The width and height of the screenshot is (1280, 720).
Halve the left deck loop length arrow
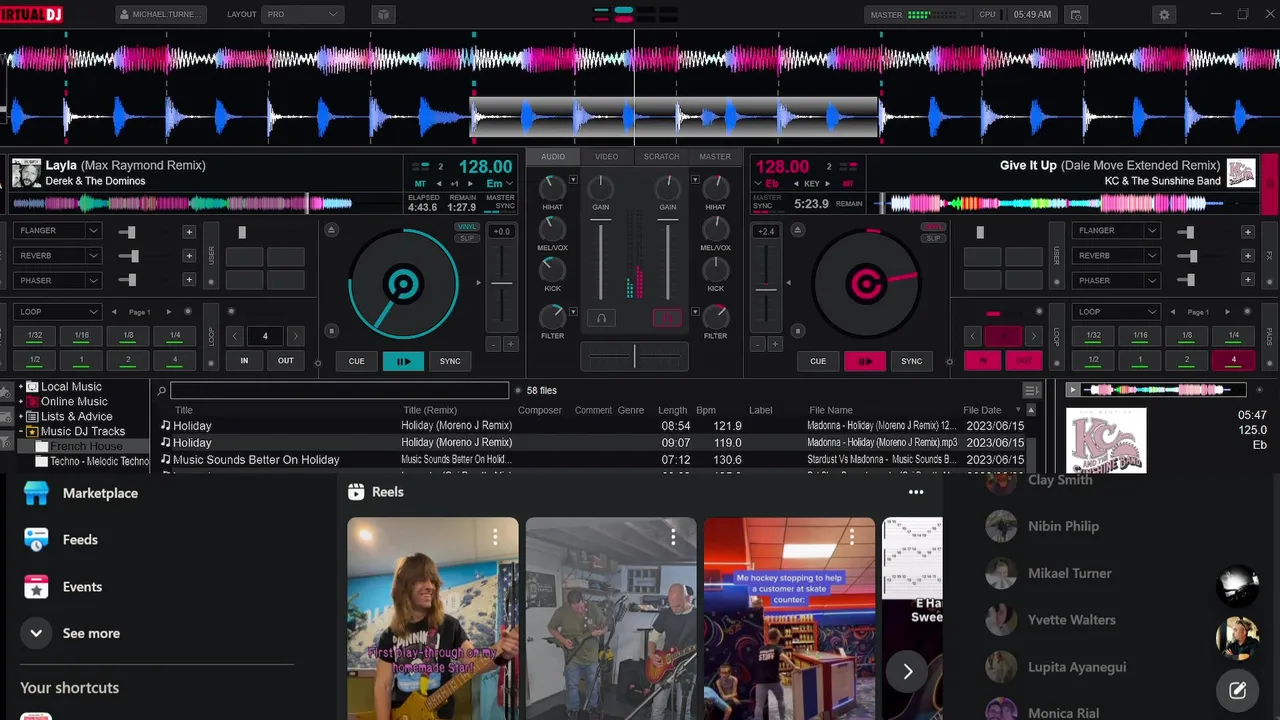click(x=236, y=336)
